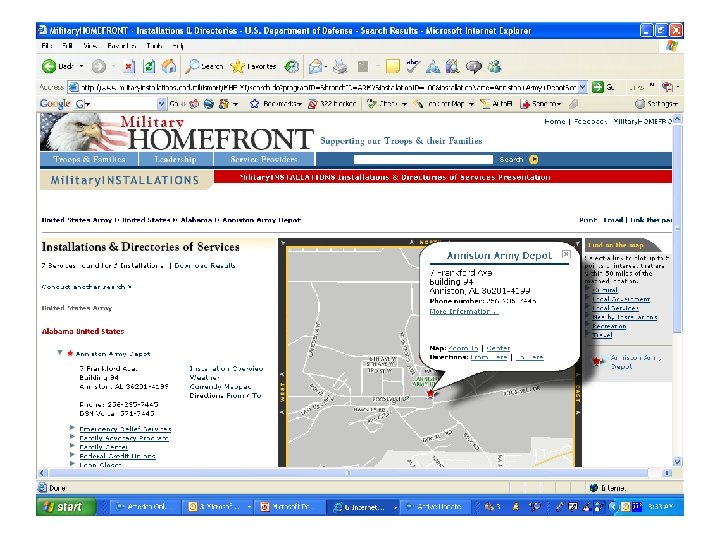
Task: Click the IE Forward arrow button
Action: click(98, 67)
